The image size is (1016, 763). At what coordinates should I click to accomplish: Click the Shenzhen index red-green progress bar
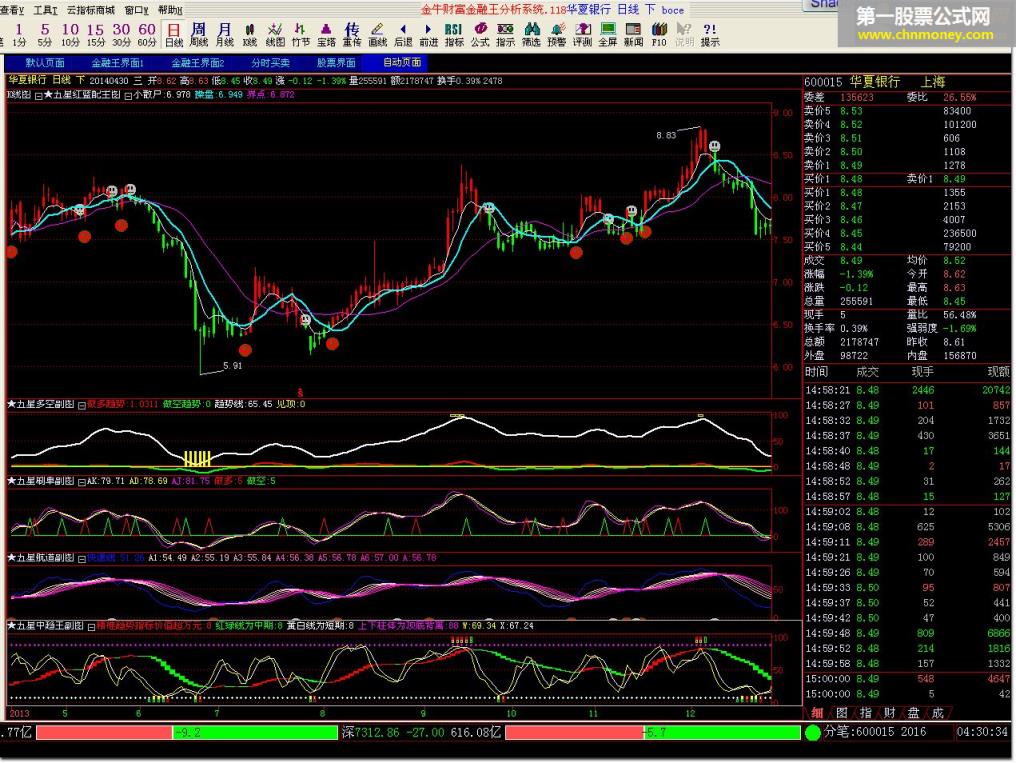tap(652, 733)
